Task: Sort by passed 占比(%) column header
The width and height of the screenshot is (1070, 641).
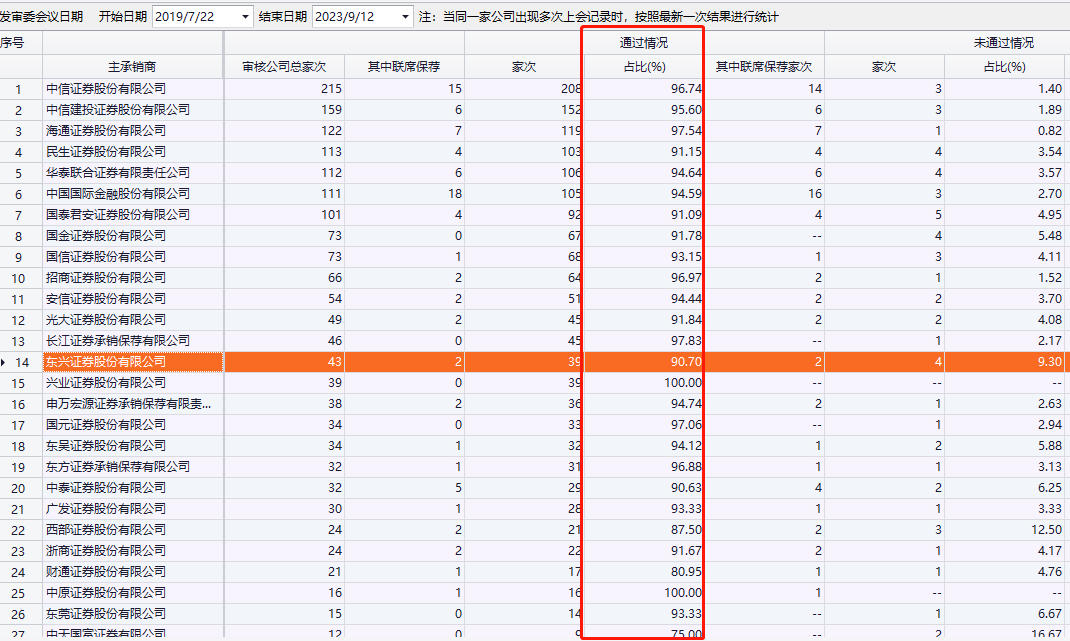Action: coord(644,67)
